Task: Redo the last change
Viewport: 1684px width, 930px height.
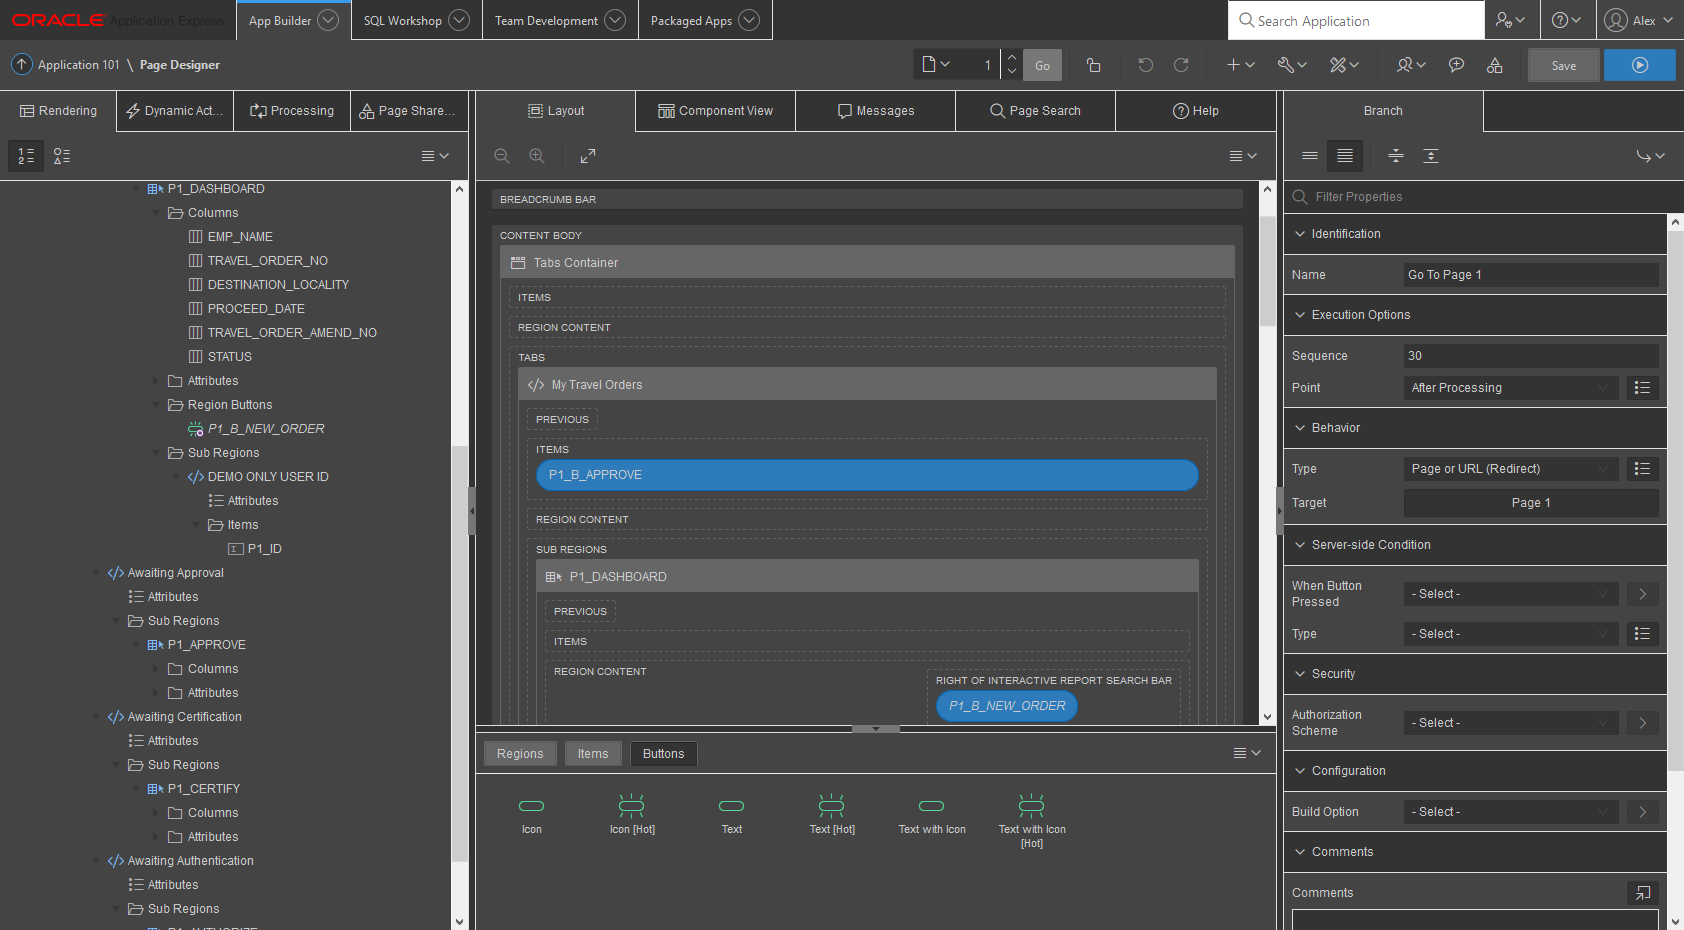Action: 1182,65
